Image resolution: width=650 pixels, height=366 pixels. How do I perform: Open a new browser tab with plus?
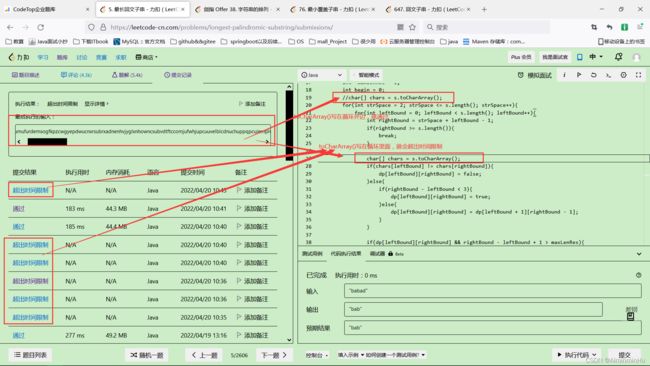click(484, 9)
